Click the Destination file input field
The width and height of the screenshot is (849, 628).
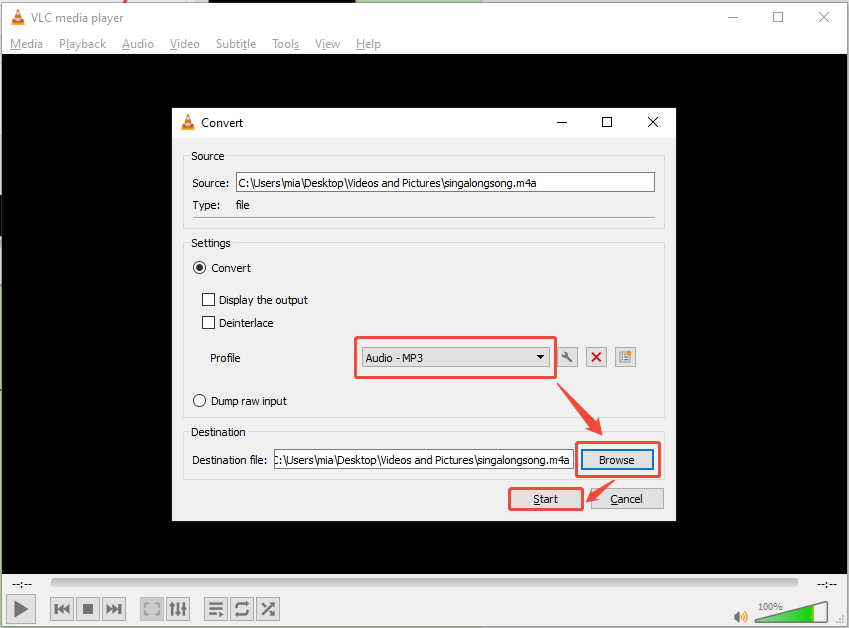coord(423,460)
